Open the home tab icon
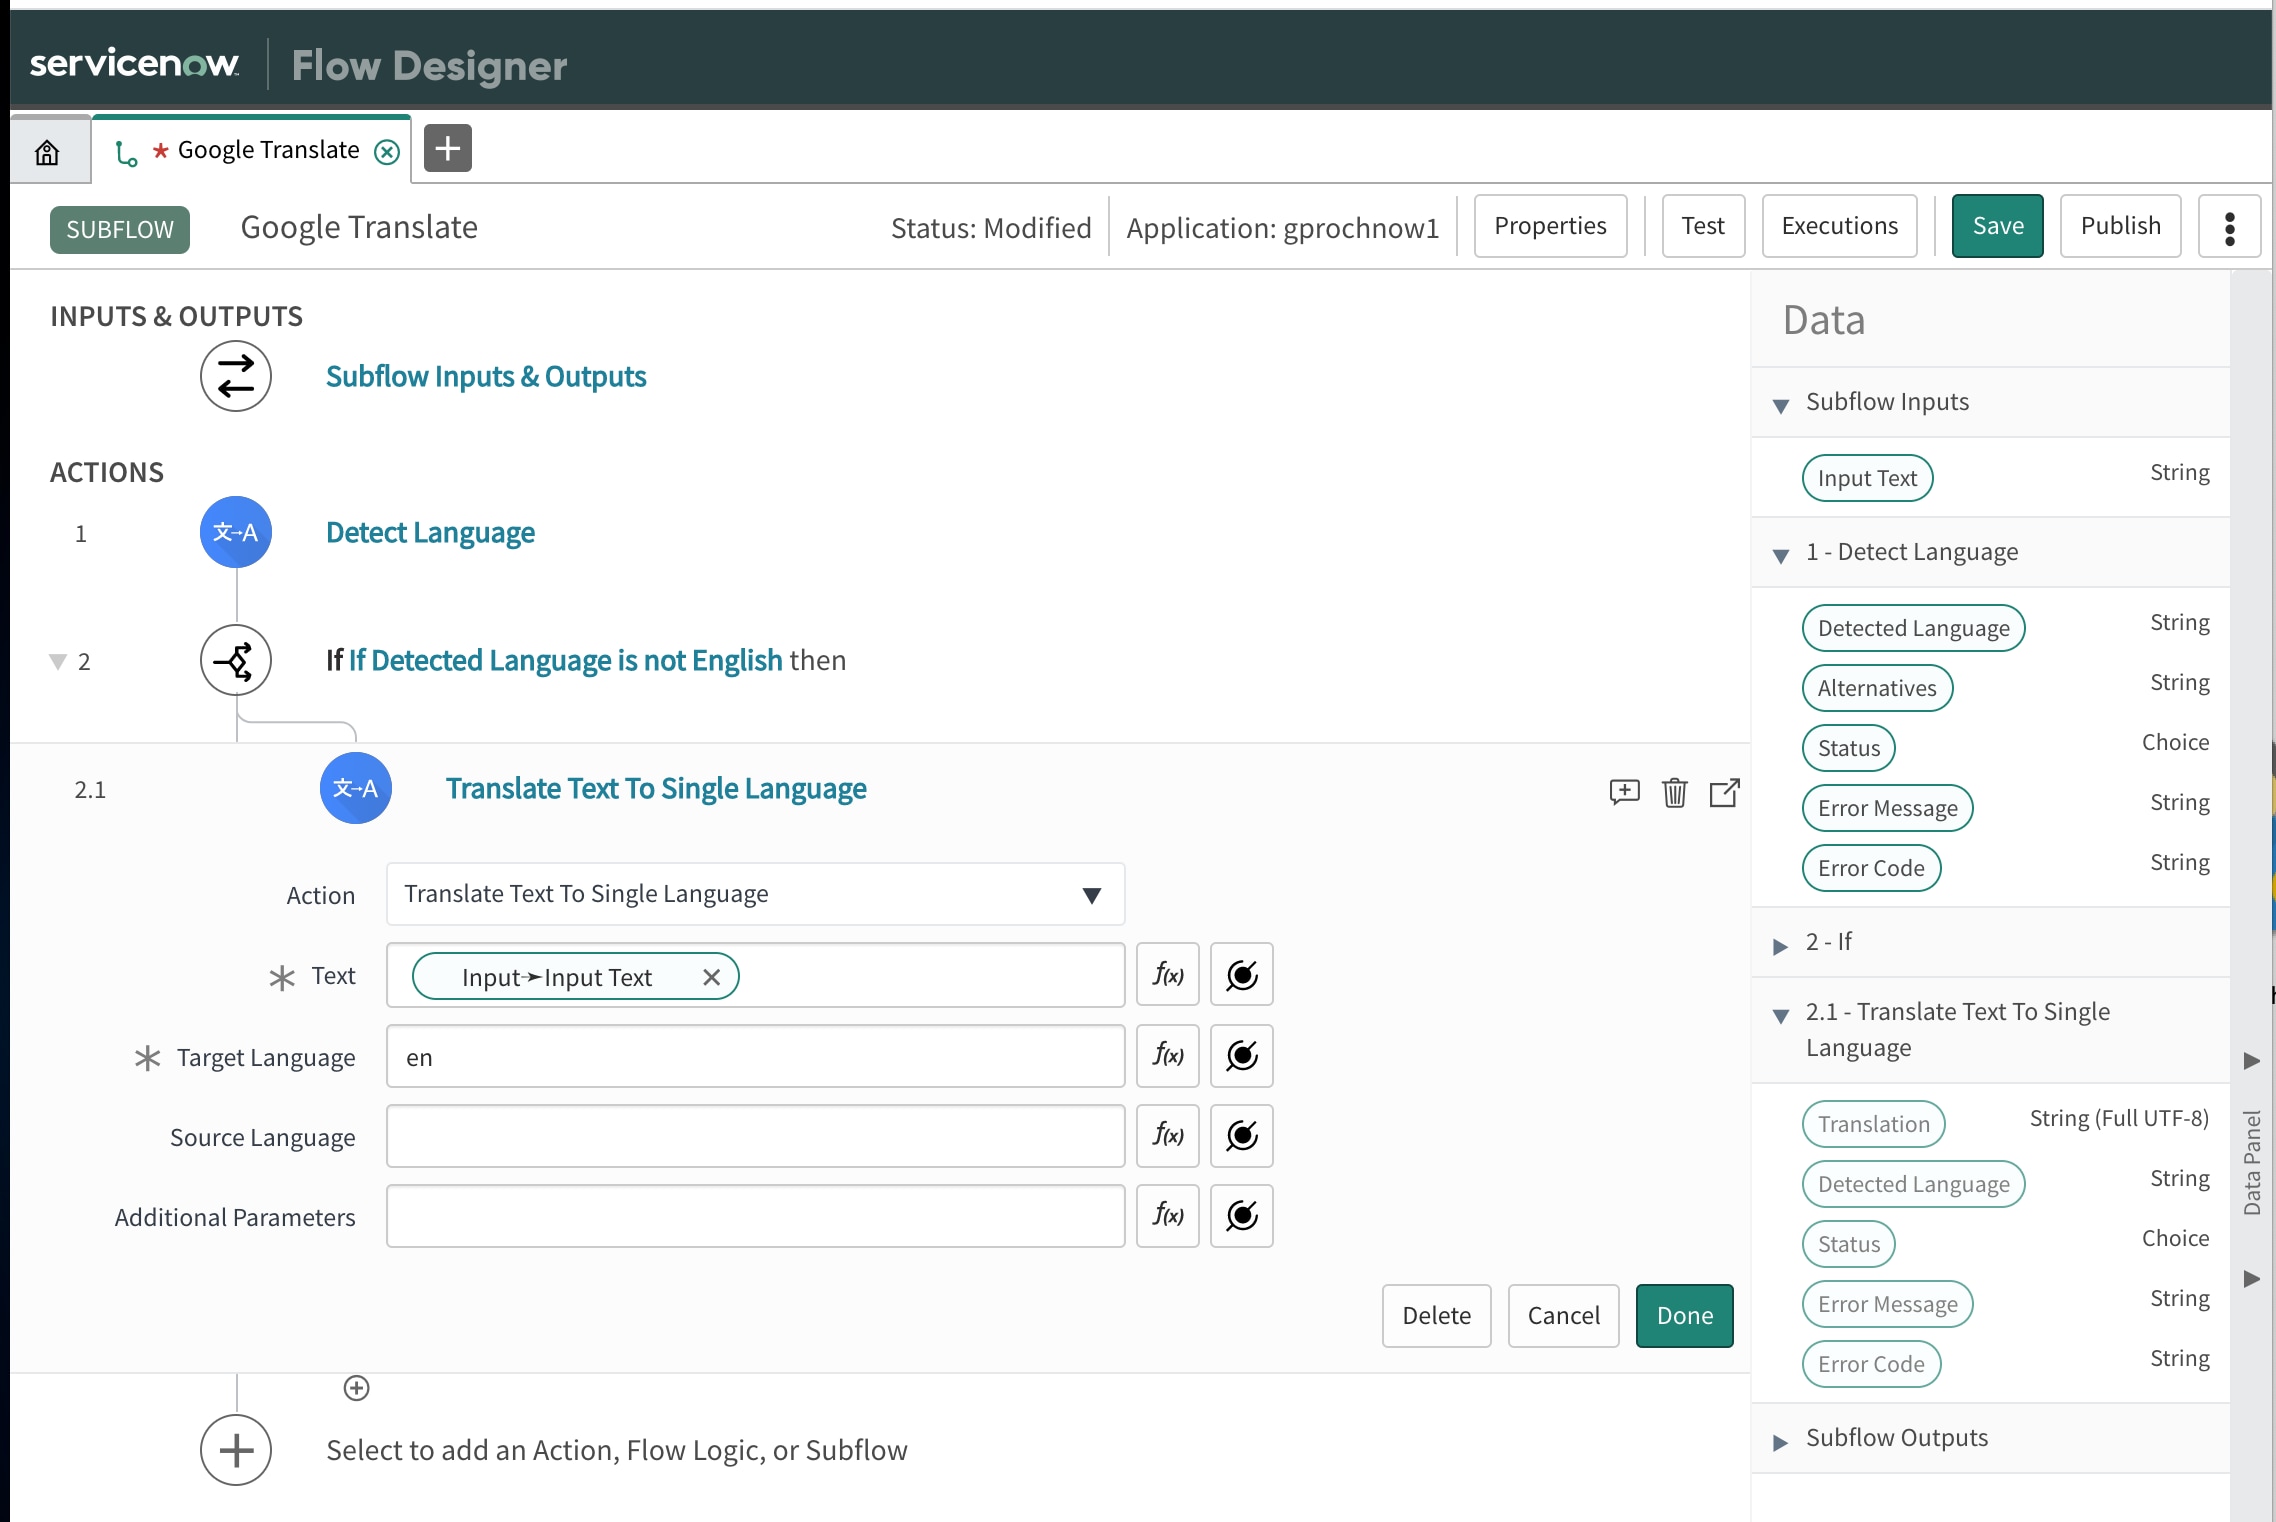2276x1522 pixels. click(47, 152)
